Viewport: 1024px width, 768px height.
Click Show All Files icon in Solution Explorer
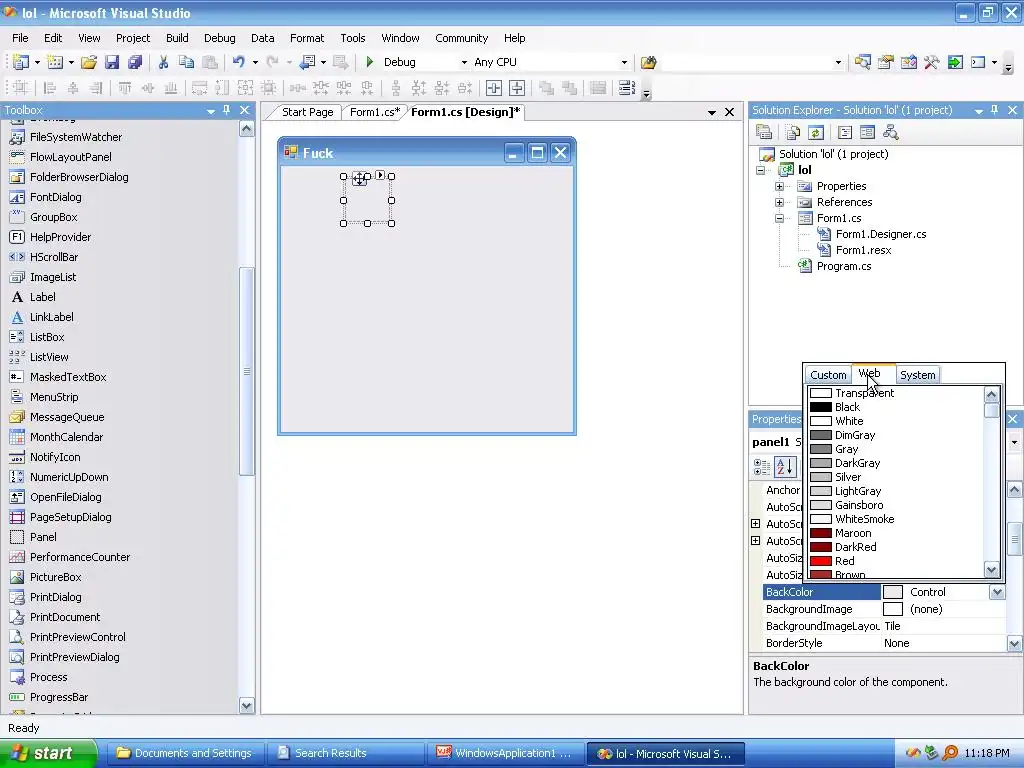[x=793, y=133]
